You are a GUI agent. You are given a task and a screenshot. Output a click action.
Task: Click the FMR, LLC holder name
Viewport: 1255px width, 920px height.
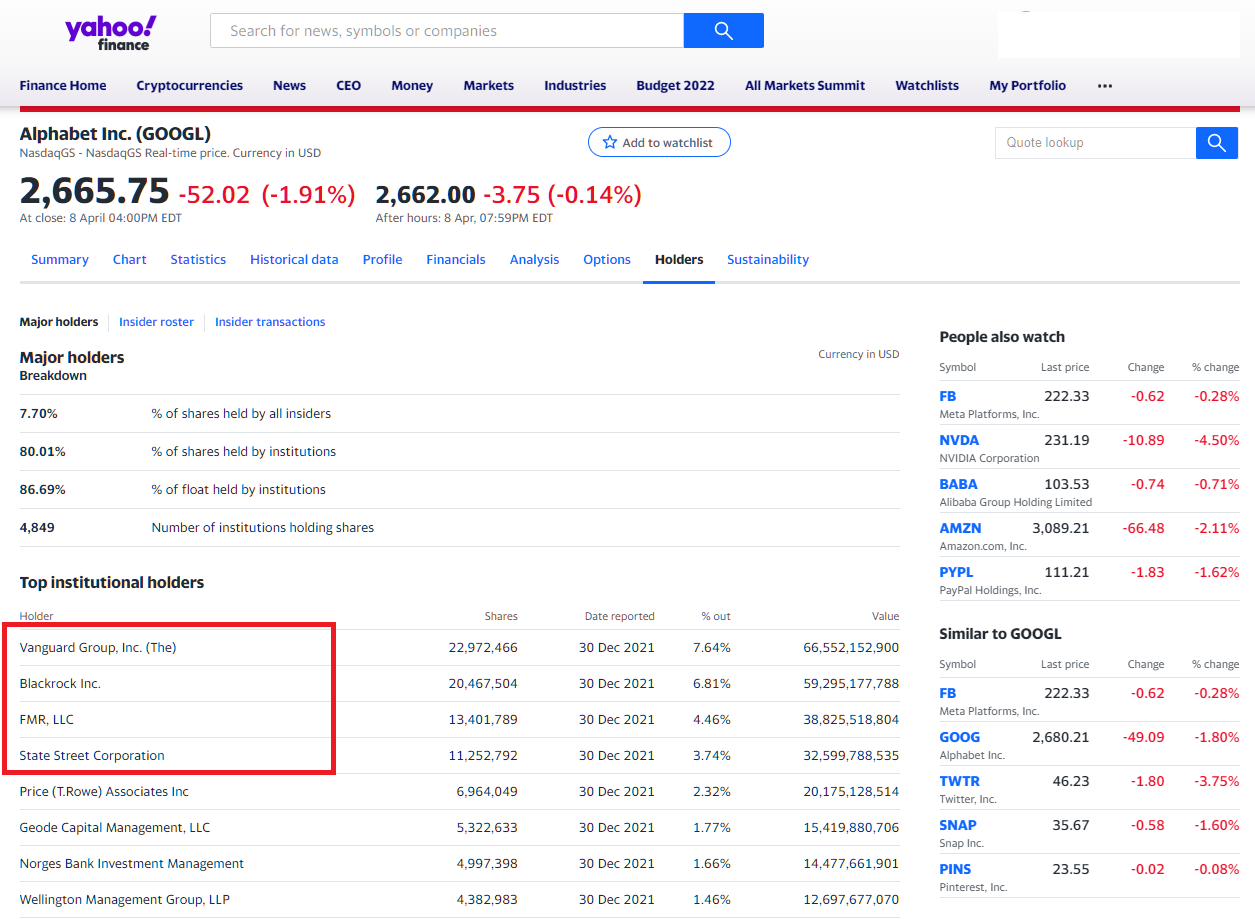click(x=47, y=720)
